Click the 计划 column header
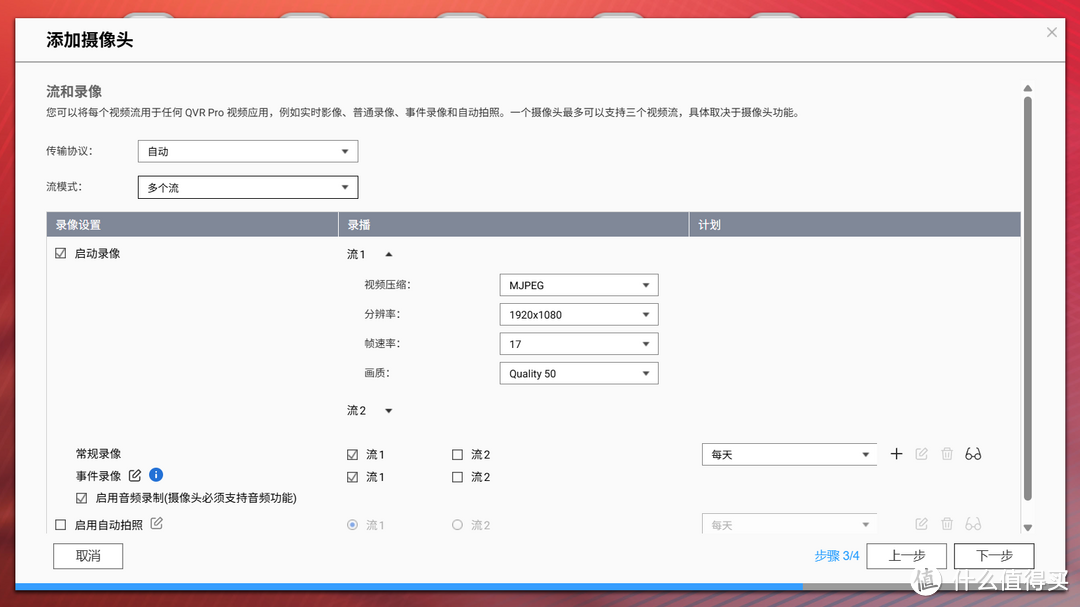The image size is (1080, 607). [x=709, y=224]
